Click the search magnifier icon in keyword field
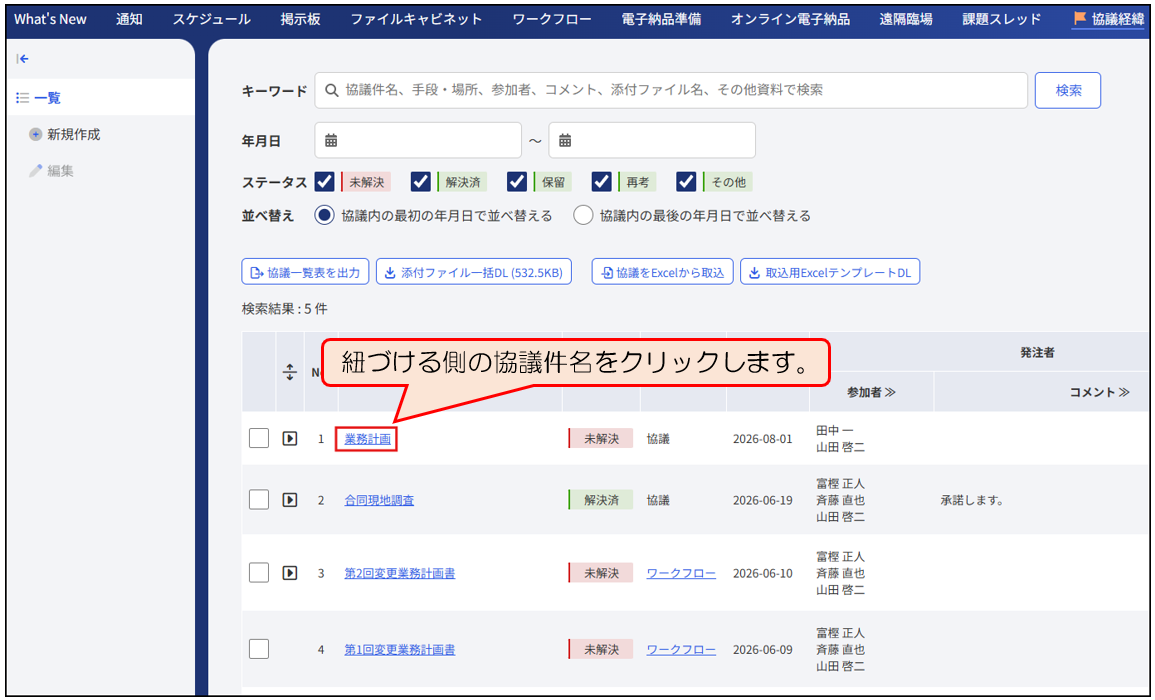The height and width of the screenshot is (700, 1155). 331,90
